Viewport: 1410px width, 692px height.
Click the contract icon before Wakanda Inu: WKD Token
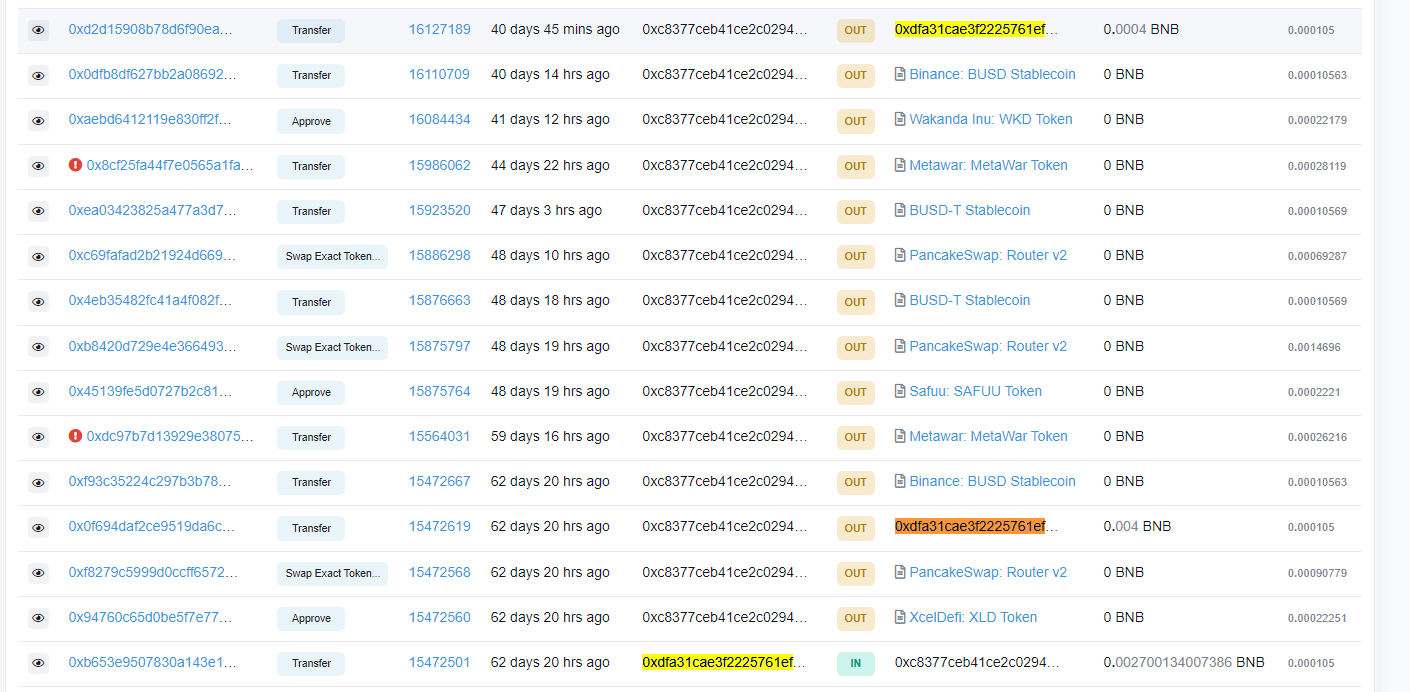[x=900, y=119]
